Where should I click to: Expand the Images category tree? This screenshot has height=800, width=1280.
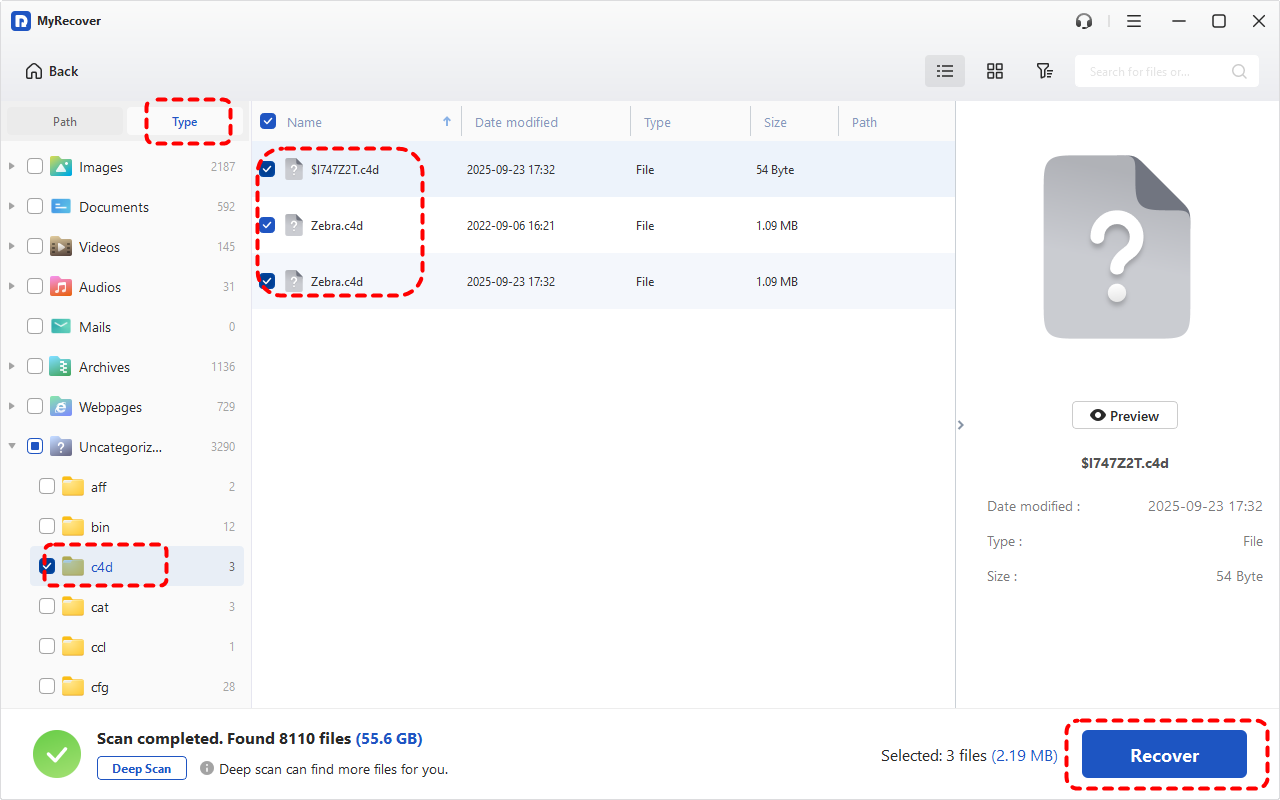(x=12, y=167)
